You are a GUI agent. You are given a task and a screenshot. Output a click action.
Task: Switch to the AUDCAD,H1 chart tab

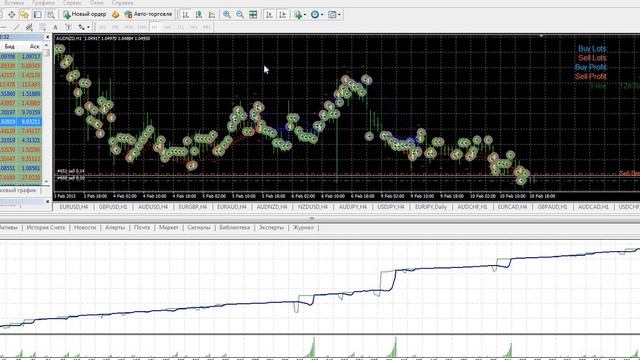click(x=593, y=207)
